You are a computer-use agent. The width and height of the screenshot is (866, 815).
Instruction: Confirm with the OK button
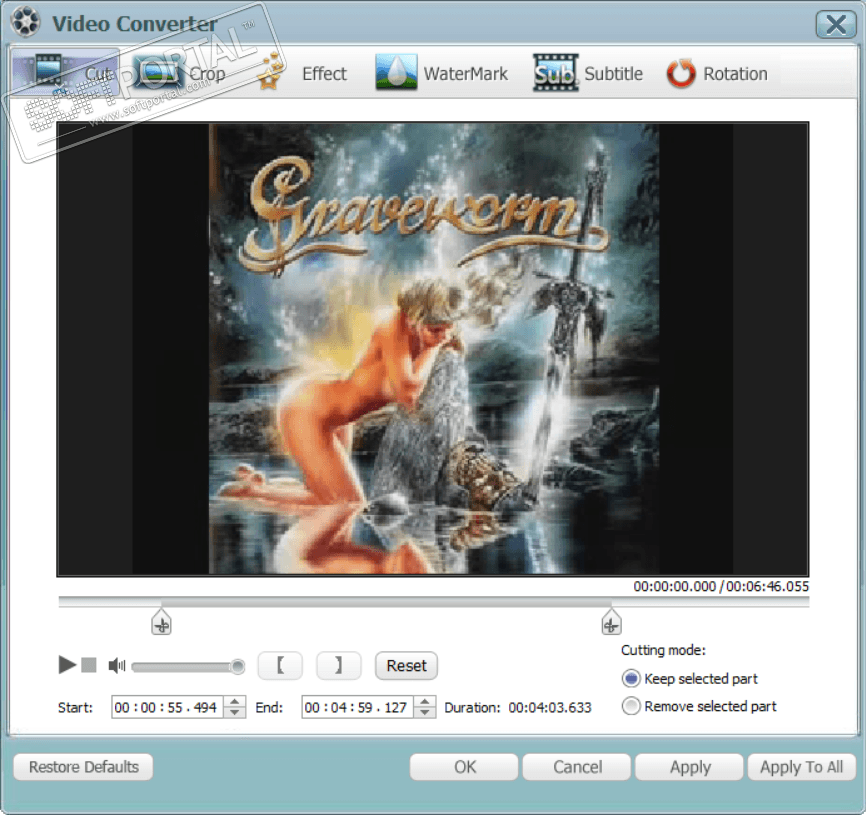pyautogui.click(x=464, y=767)
